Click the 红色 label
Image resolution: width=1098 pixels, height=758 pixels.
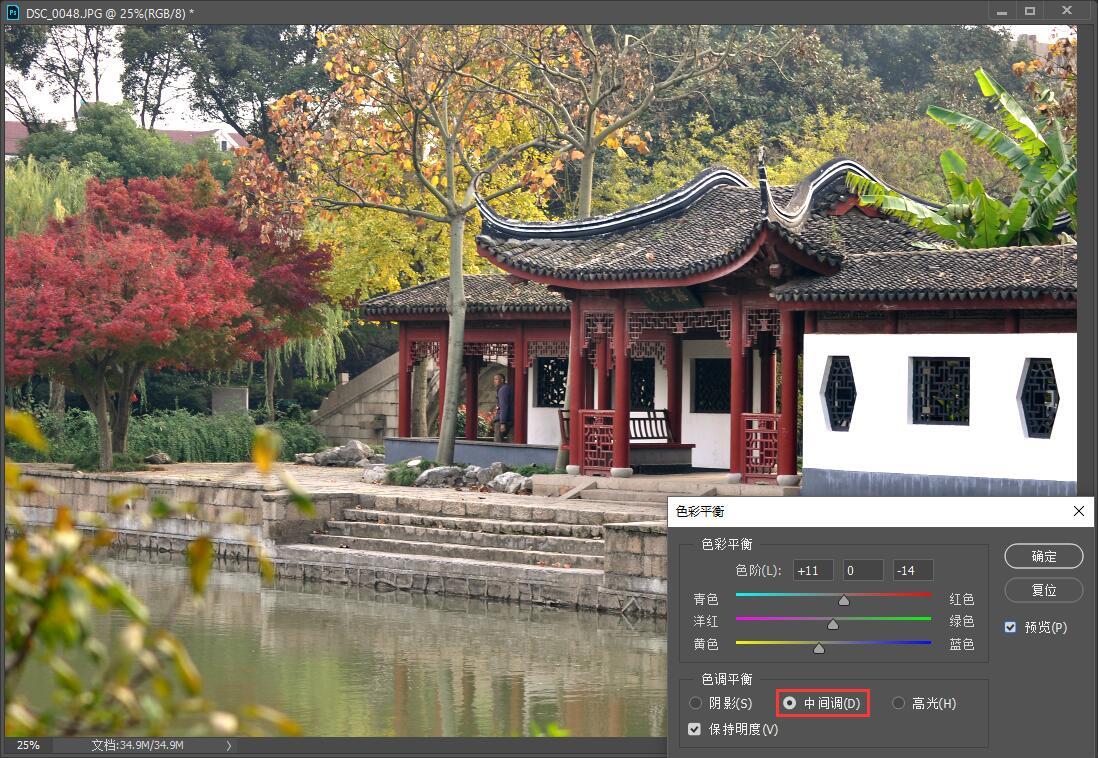pos(961,599)
